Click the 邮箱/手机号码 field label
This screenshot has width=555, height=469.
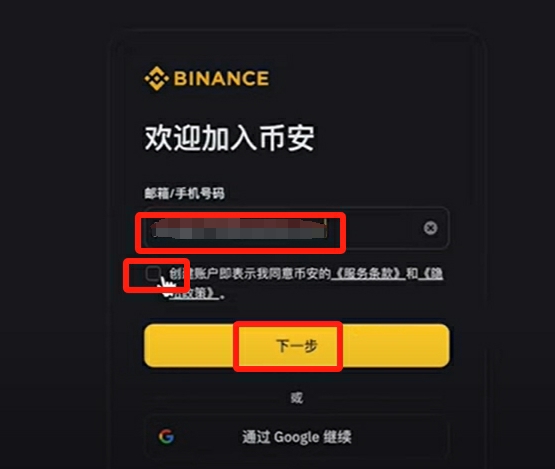click(x=184, y=193)
